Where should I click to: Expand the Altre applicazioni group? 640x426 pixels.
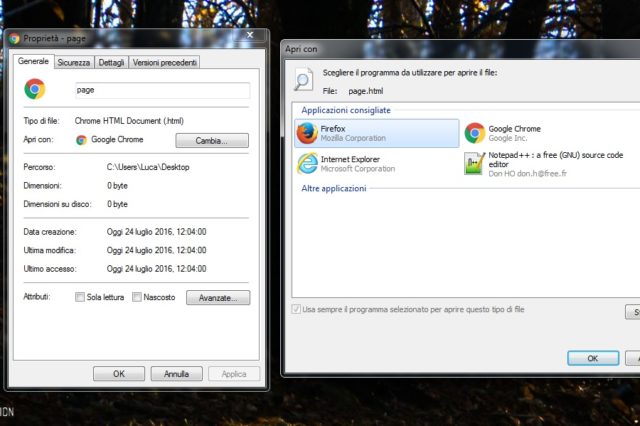(334, 188)
